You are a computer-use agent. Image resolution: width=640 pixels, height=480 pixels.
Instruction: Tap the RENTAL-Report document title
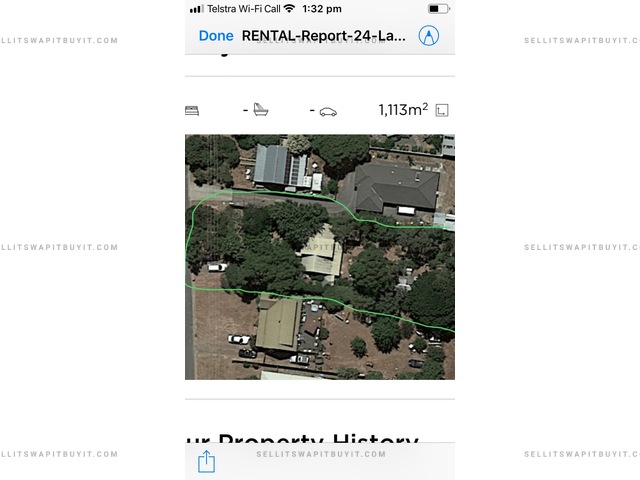[x=324, y=36]
